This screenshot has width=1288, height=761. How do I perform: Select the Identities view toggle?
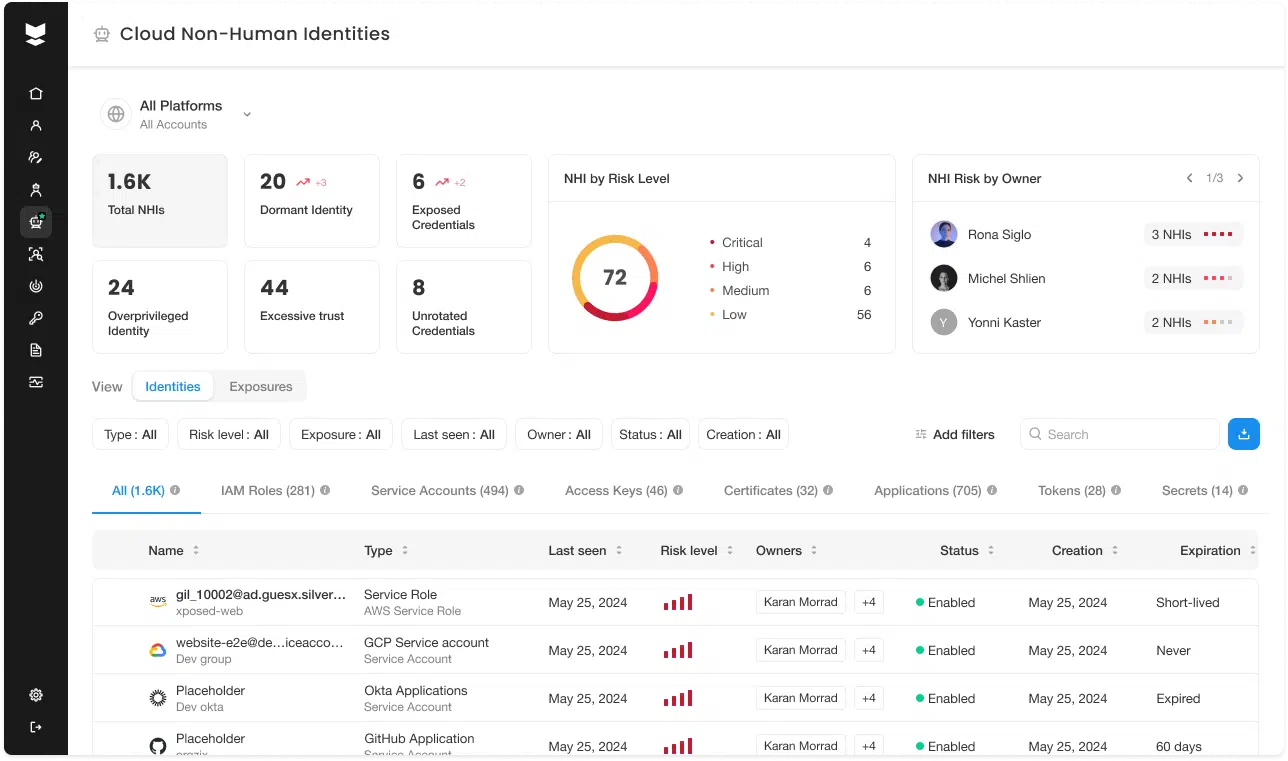[x=173, y=387]
